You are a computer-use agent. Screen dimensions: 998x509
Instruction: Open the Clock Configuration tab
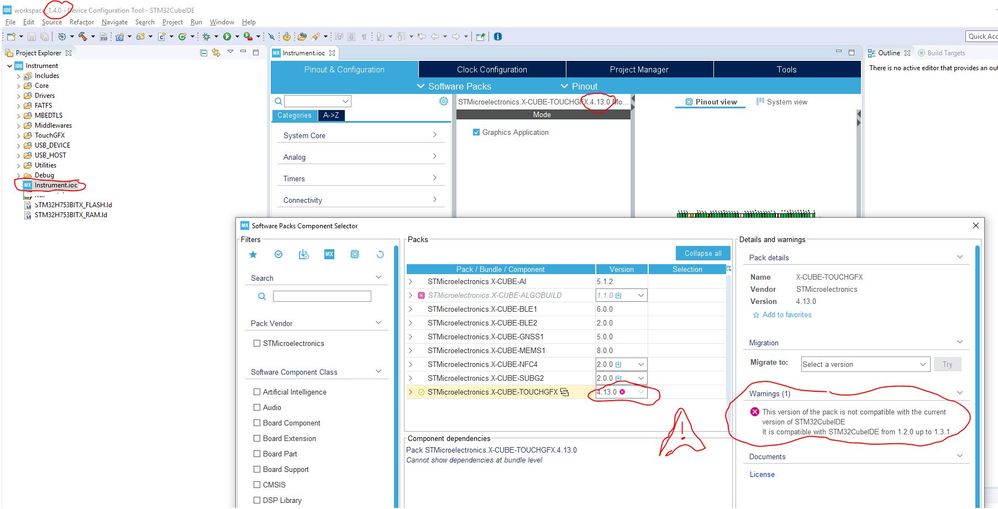[x=492, y=69]
